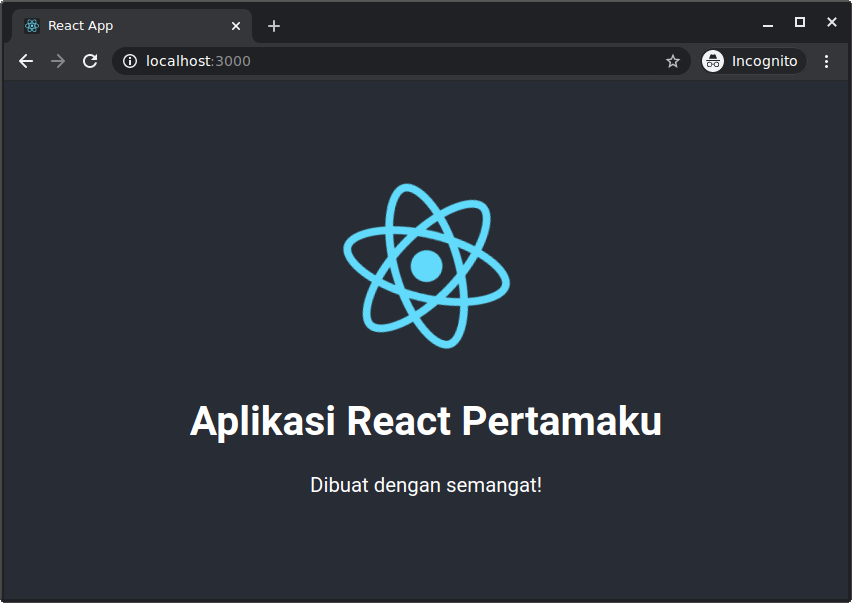Bookmark this page using the star icon
This screenshot has height=603, width=852.
[672, 61]
